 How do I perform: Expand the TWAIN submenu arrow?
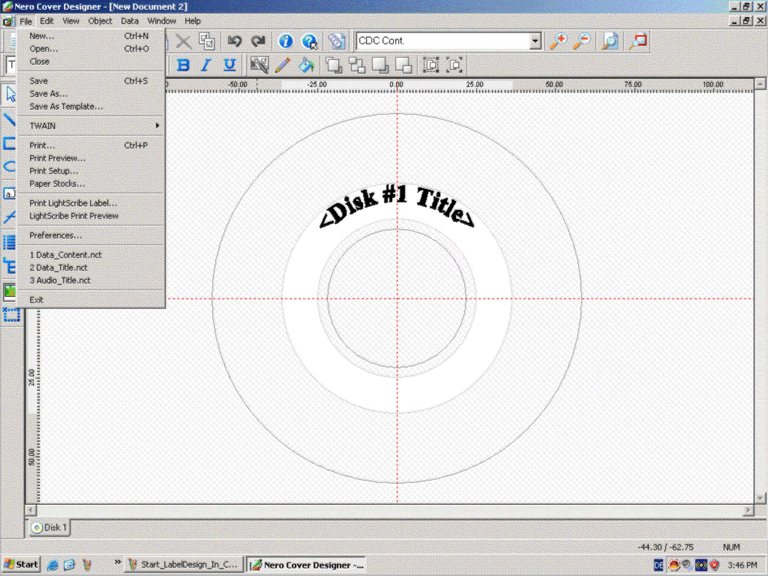tap(157, 126)
